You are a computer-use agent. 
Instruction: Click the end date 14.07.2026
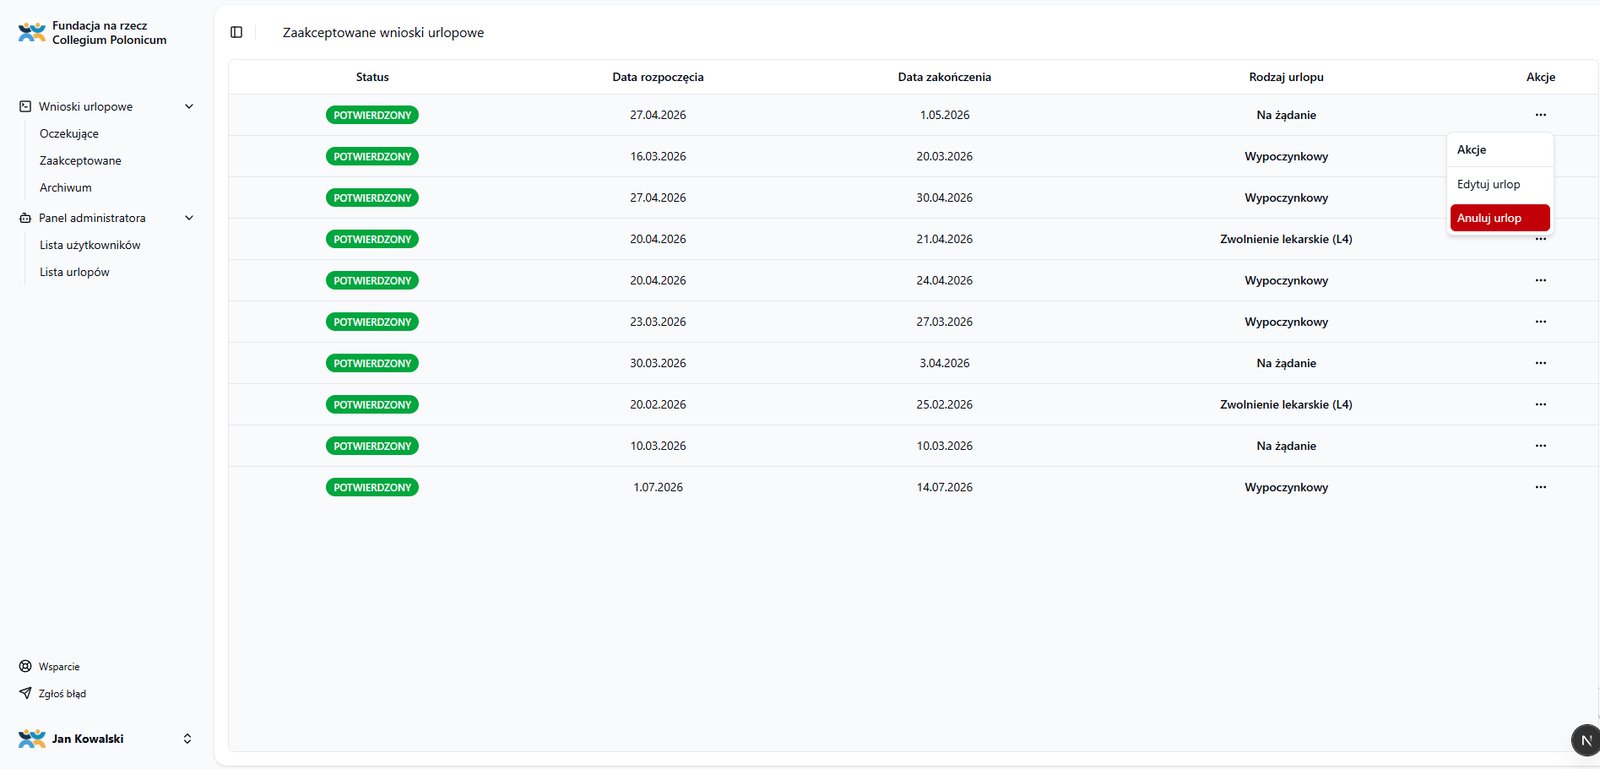coord(944,488)
